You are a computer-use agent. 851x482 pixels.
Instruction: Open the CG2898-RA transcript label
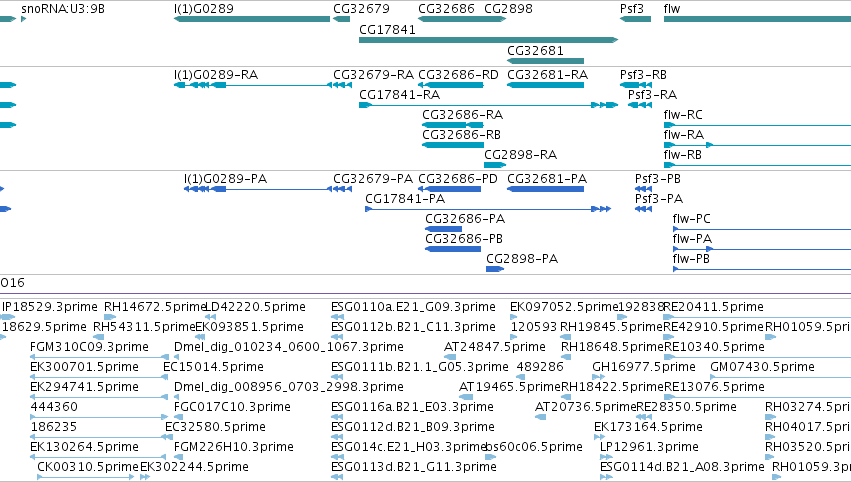click(520, 155)
